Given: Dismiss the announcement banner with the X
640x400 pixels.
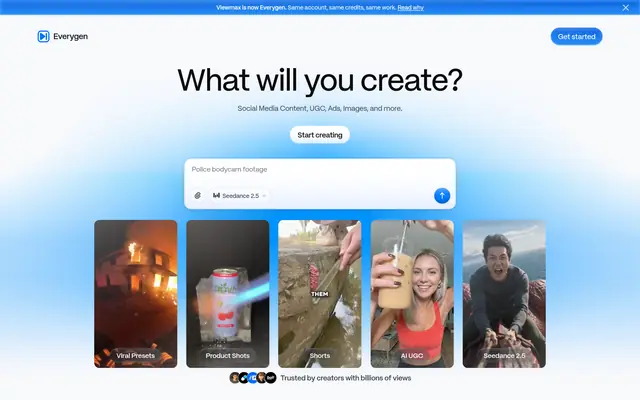Looking at the screenshot, I should tap(625, 7).
